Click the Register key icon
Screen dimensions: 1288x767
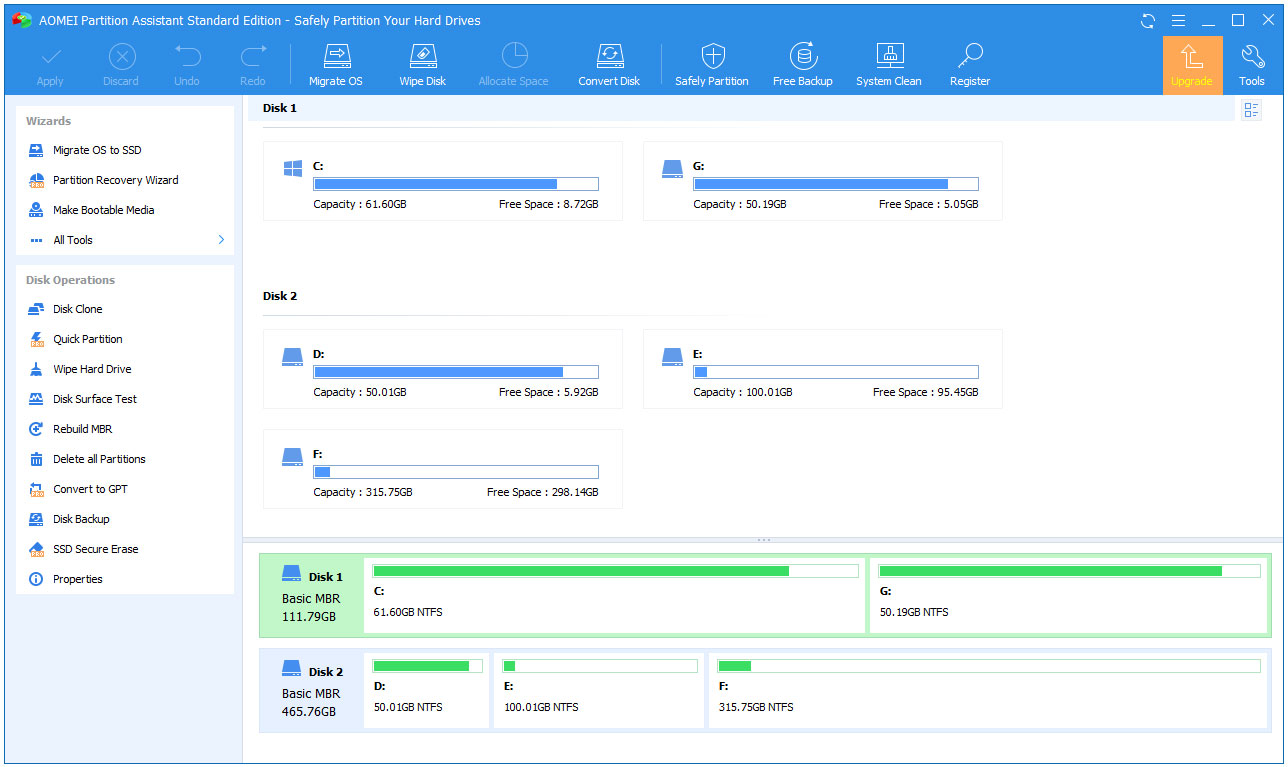point(970,57)
